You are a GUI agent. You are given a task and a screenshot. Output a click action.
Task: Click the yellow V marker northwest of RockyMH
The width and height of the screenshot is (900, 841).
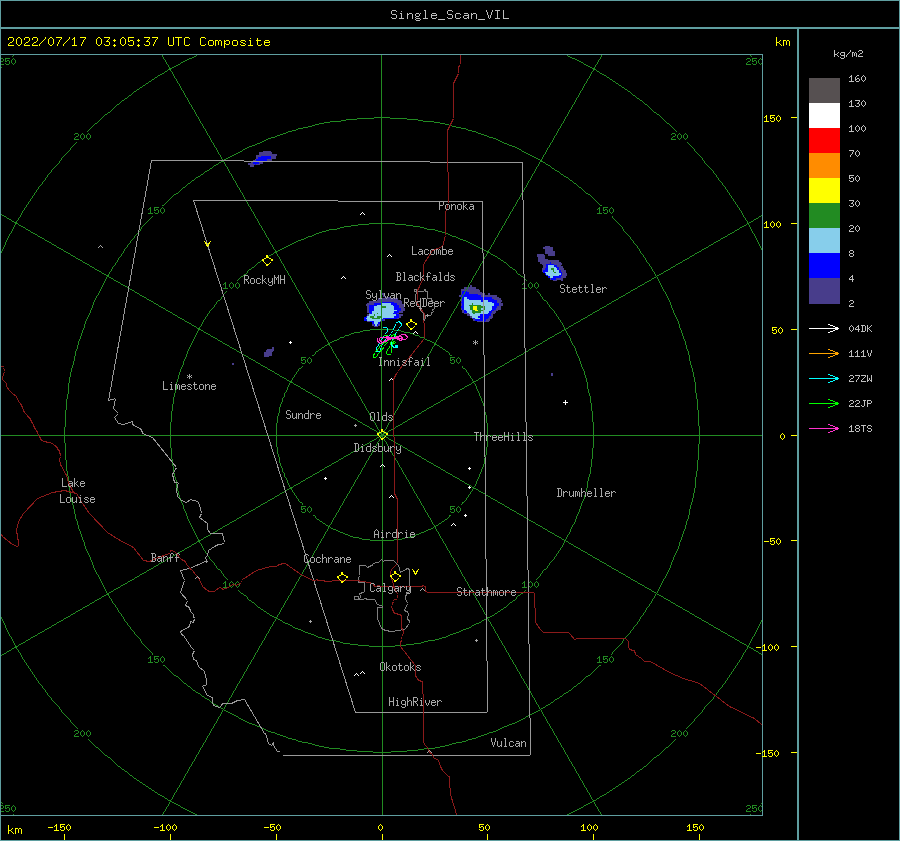[208, 244]
